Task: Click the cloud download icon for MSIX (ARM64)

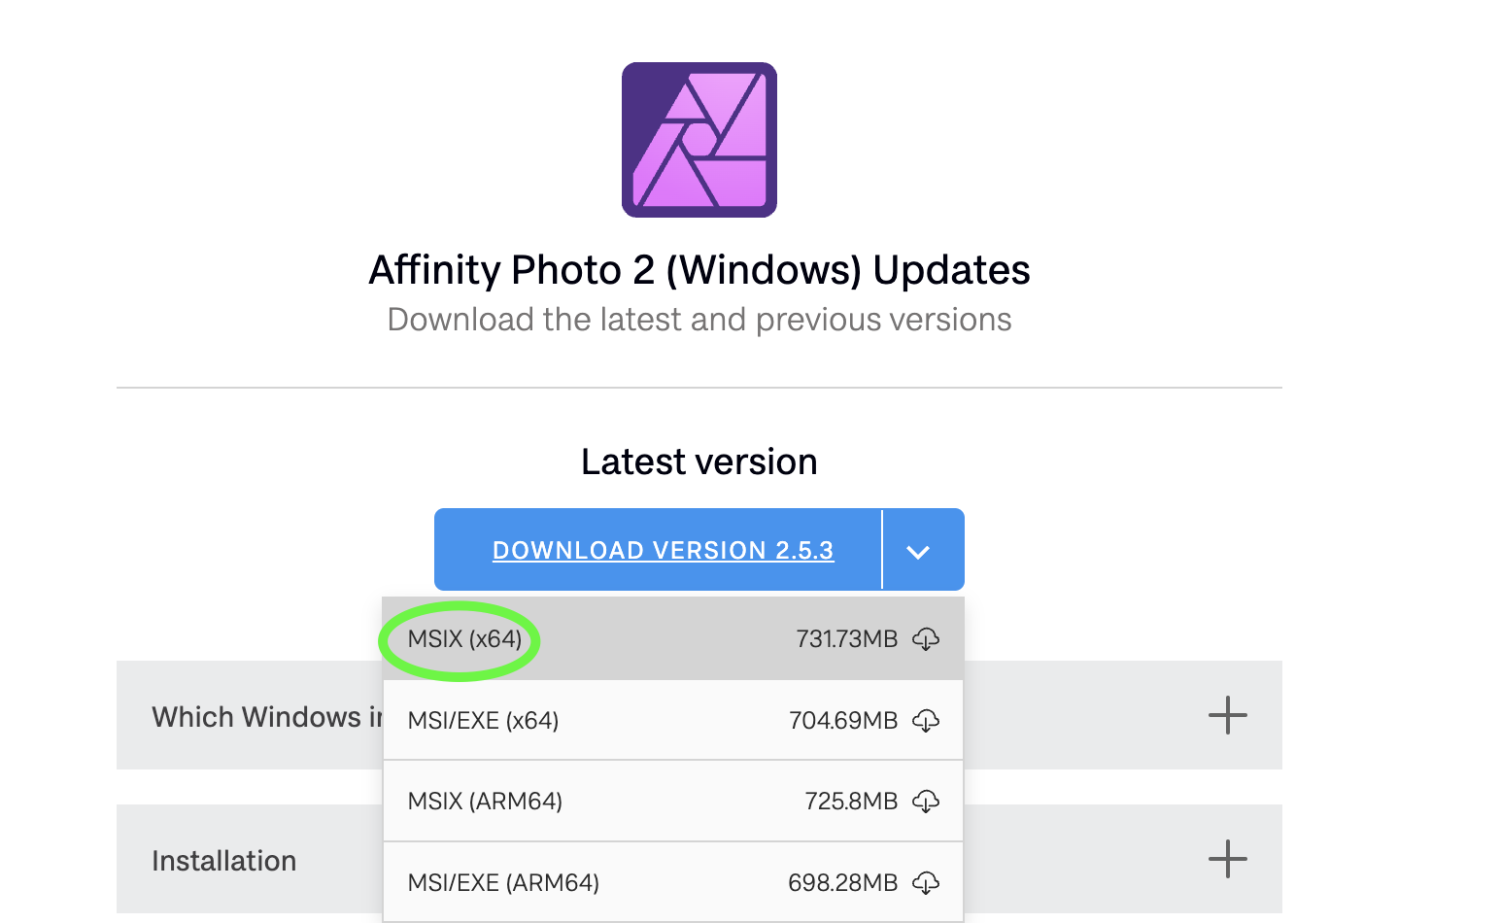Action: click(x=926, y=801)
